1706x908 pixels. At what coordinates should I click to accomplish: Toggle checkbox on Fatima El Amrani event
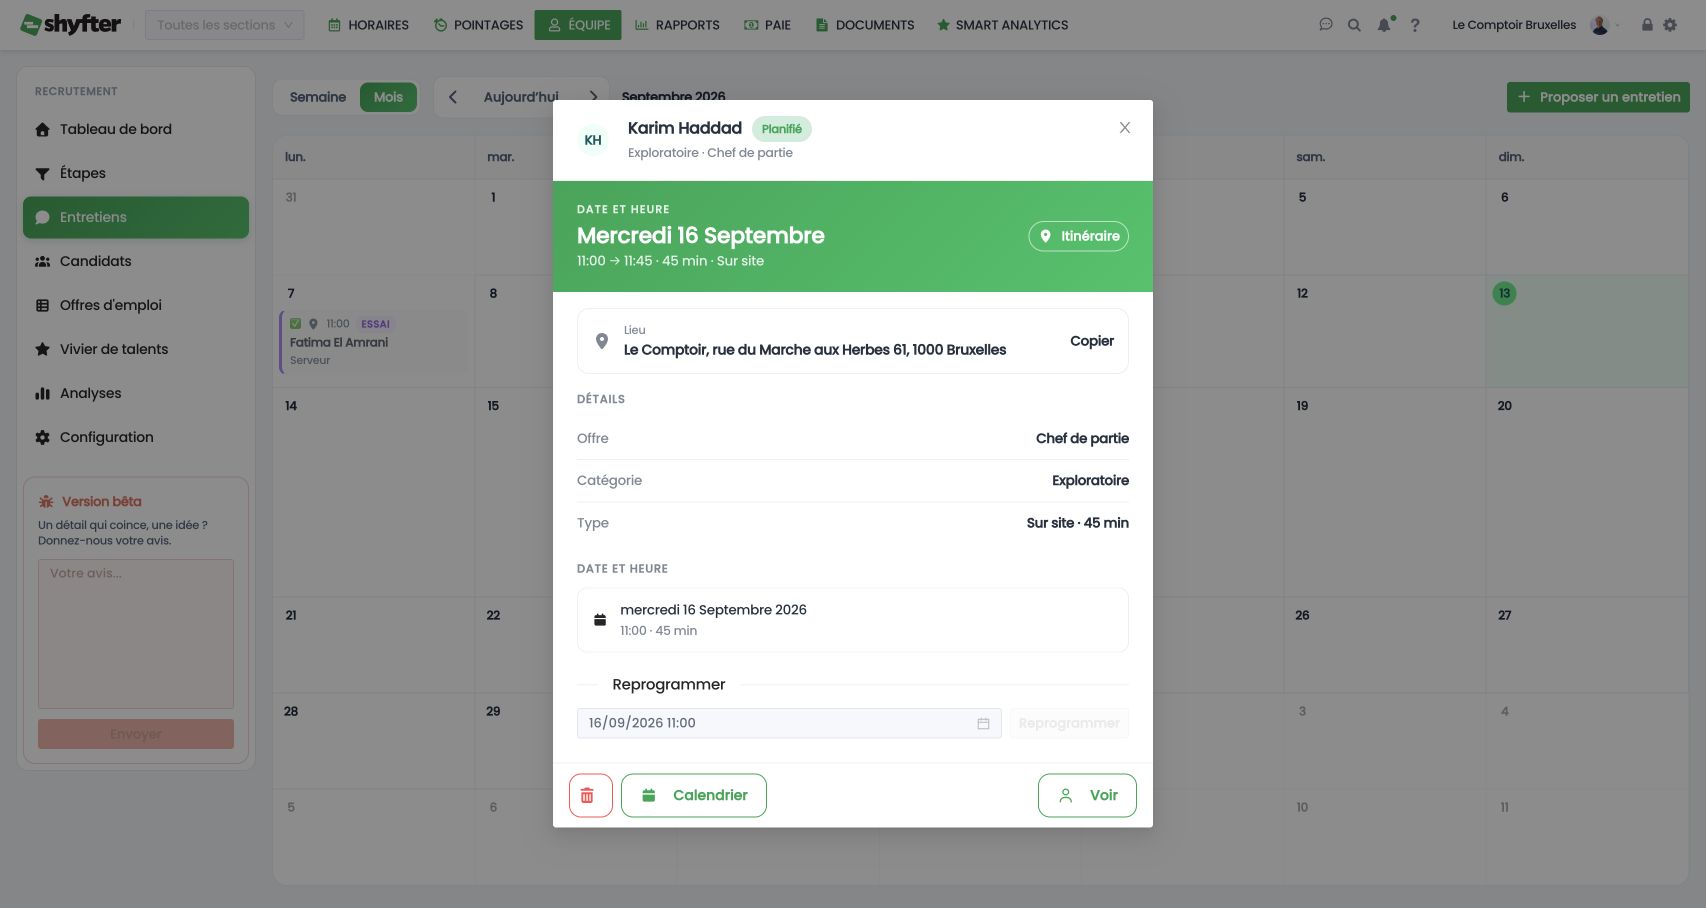tap(296, 324)
